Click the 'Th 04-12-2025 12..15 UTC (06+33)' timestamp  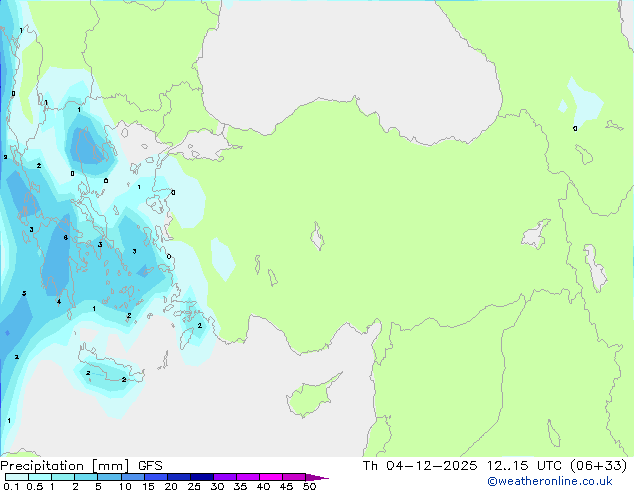click(495, 466)
